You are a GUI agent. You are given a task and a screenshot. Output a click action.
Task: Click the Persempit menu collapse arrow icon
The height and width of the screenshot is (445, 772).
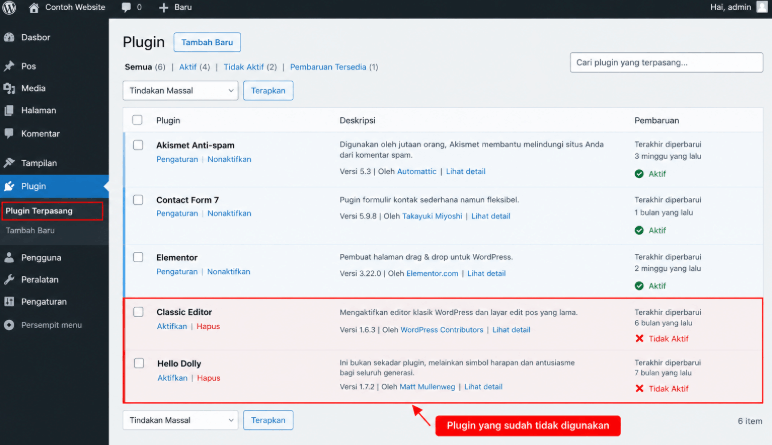pos(9,325)
